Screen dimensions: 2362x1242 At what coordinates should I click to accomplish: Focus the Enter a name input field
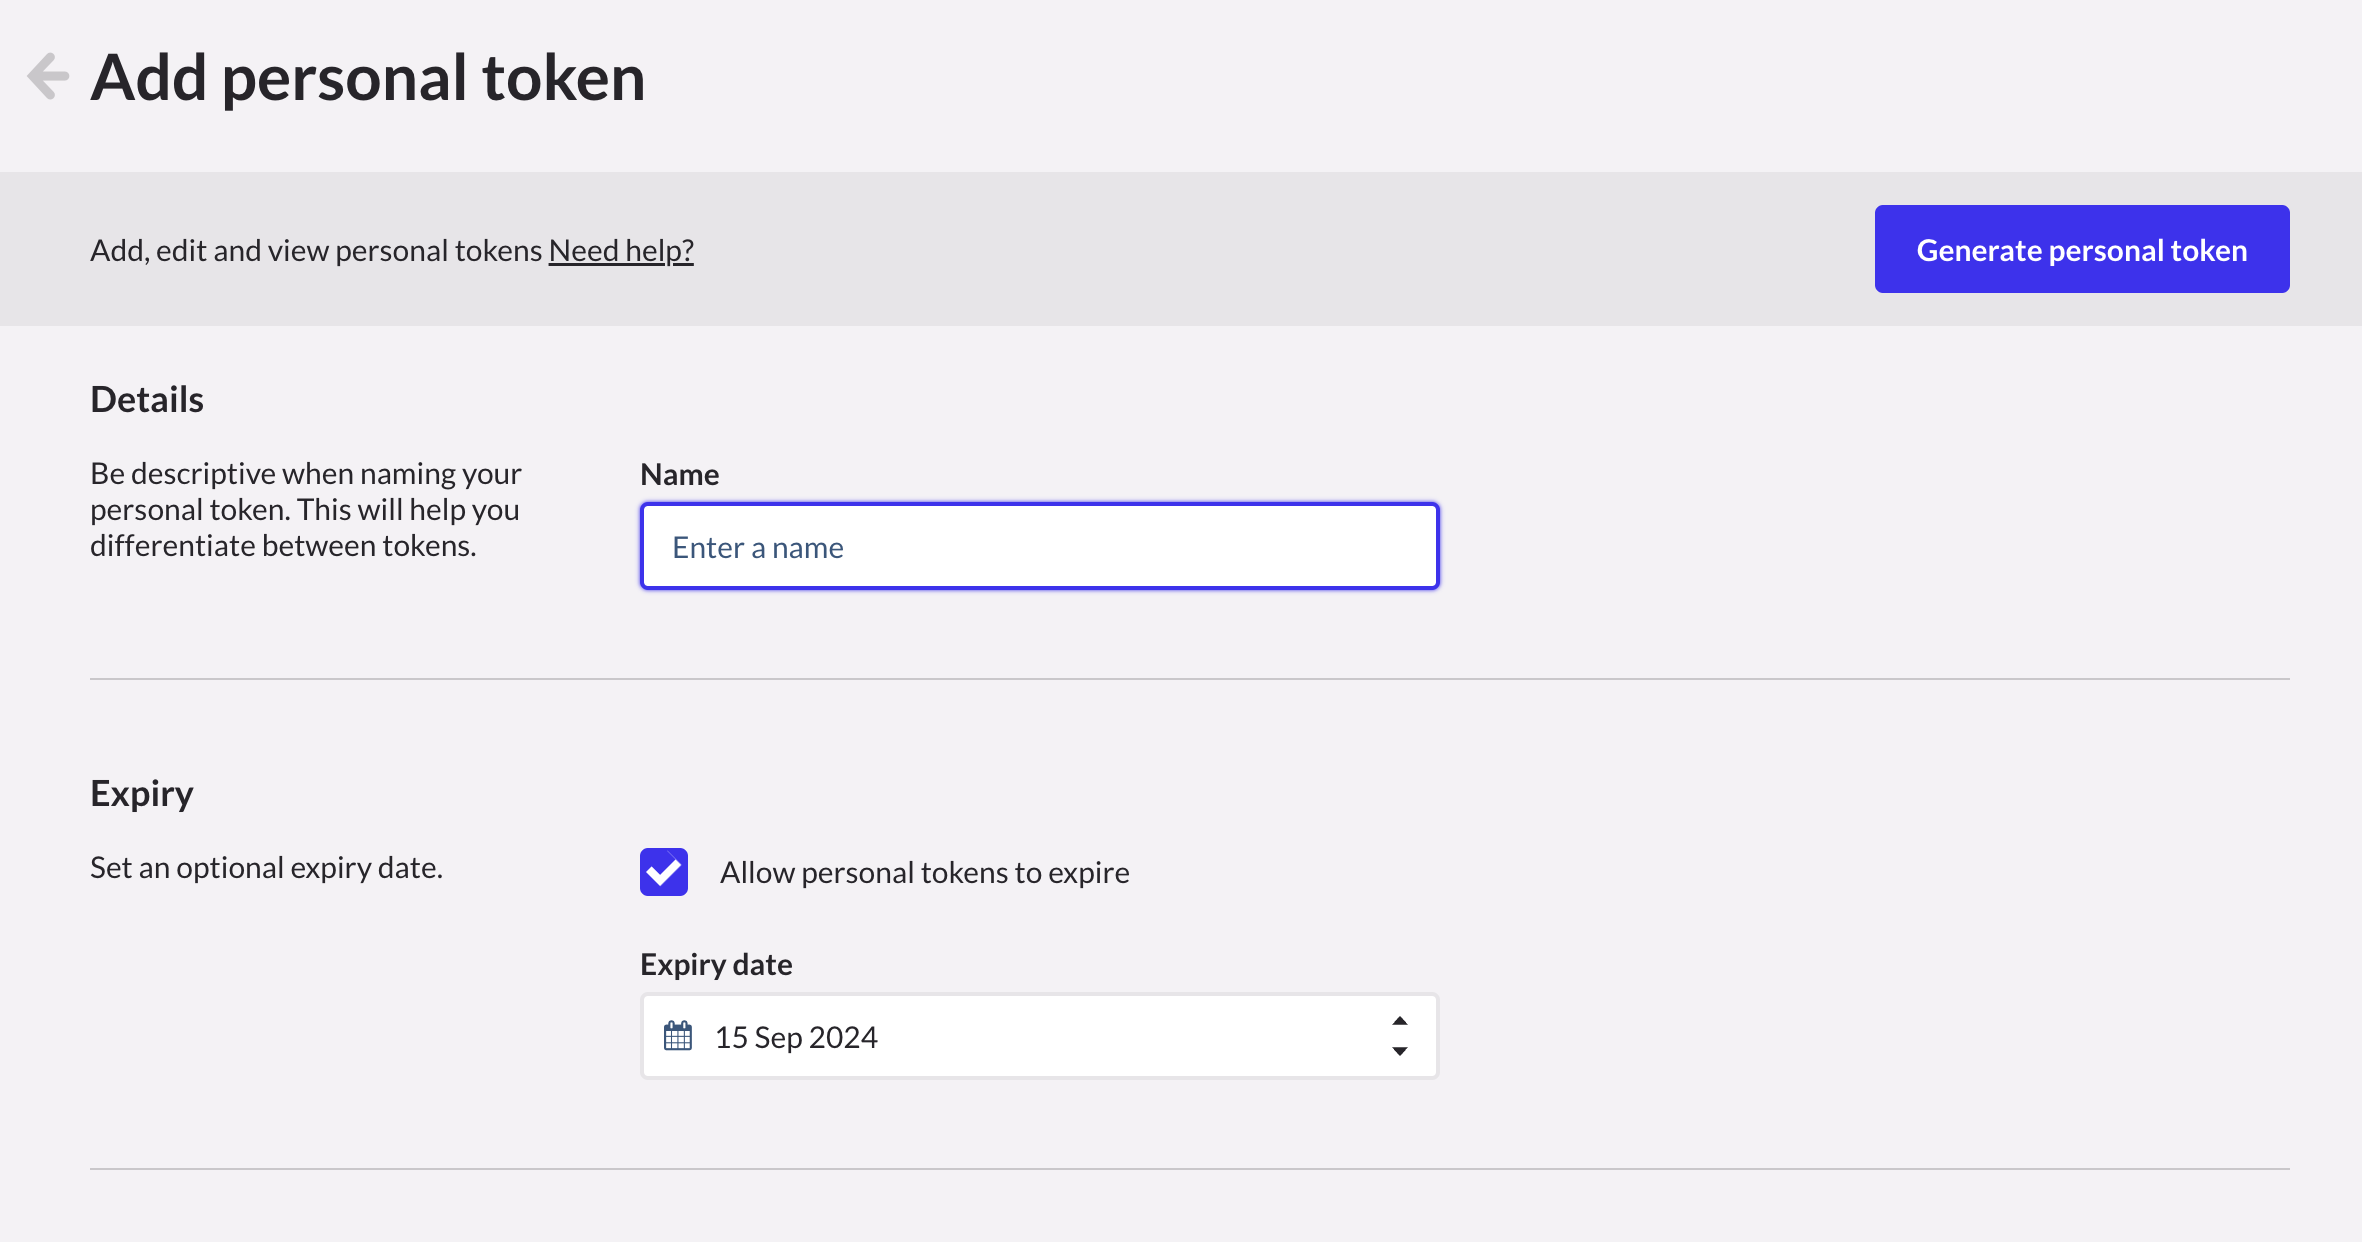1039,547
